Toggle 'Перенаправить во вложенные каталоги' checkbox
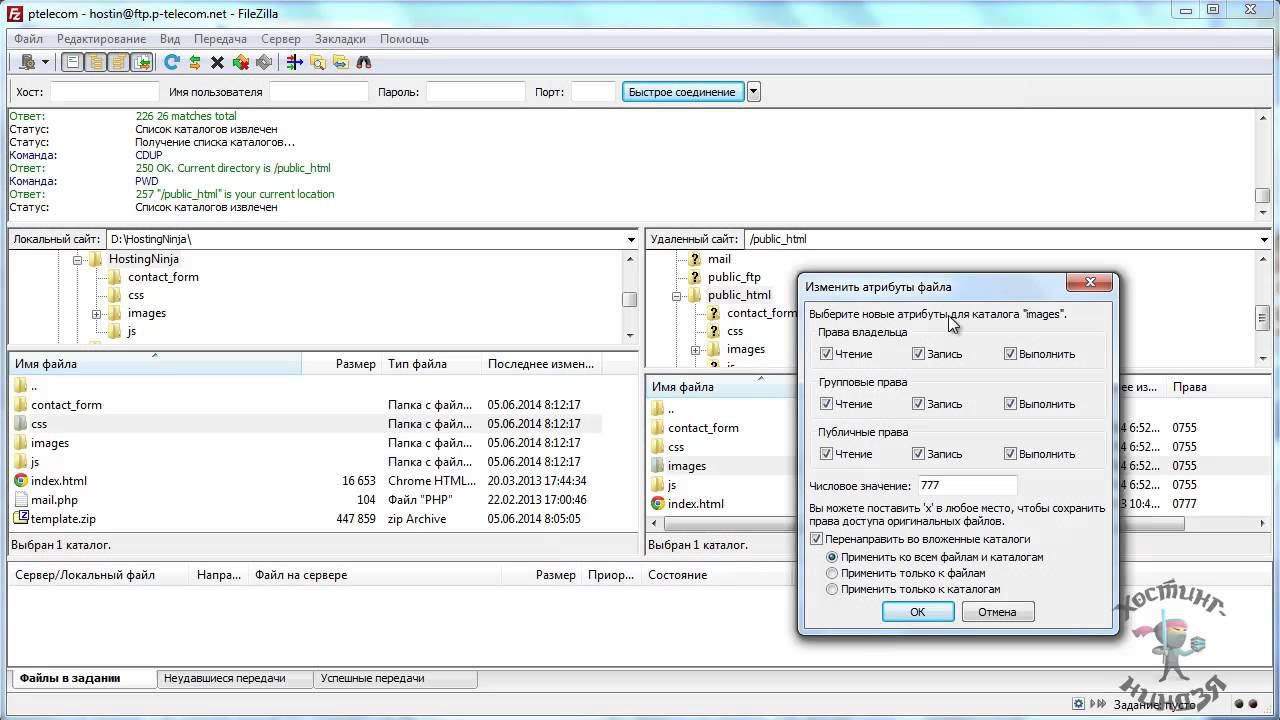Image resolution: width=1280 pixels, height=720 pixels. click(x=816, y=539)
